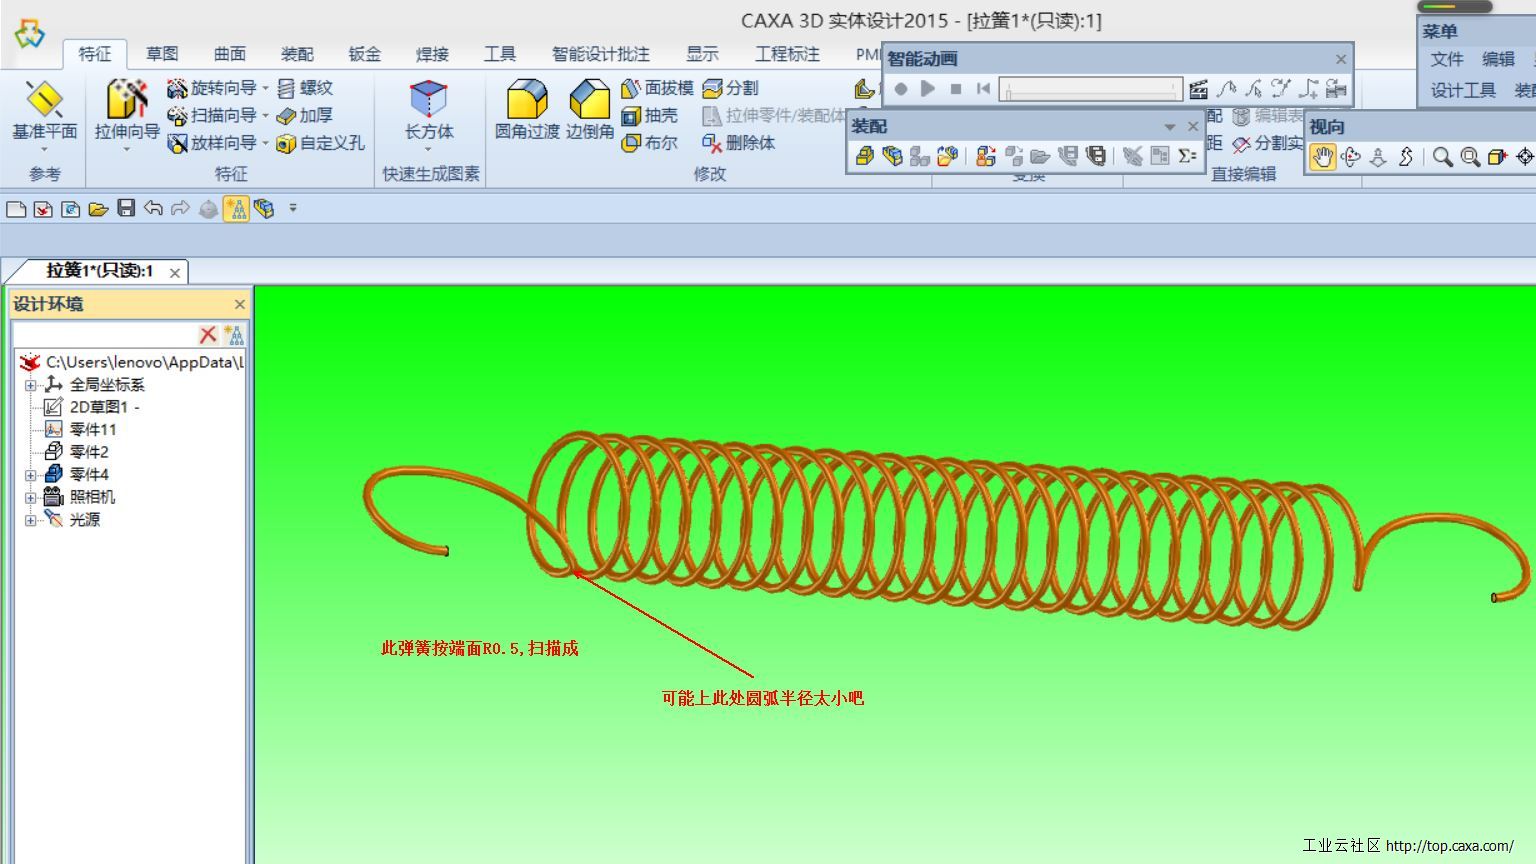Start the 拉伸向导 extrude wizard
The image size is (1536, 864).
tap(127, 110)
